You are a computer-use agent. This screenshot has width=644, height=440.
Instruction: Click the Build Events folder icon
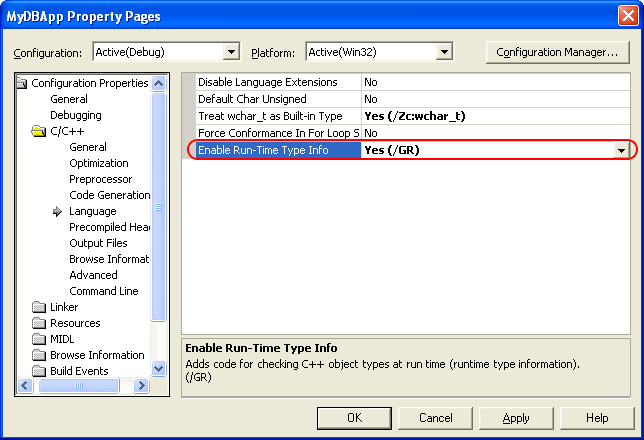[39, 371]
